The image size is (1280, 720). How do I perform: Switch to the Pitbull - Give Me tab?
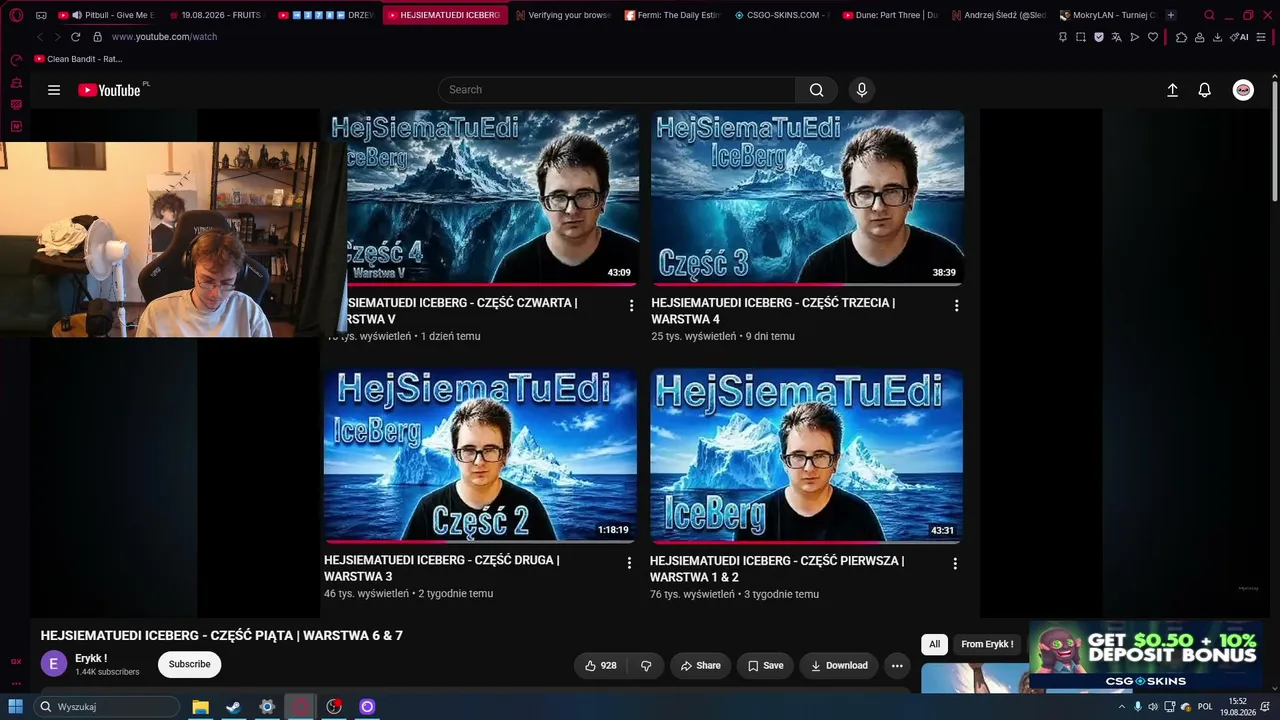point(108,15)
